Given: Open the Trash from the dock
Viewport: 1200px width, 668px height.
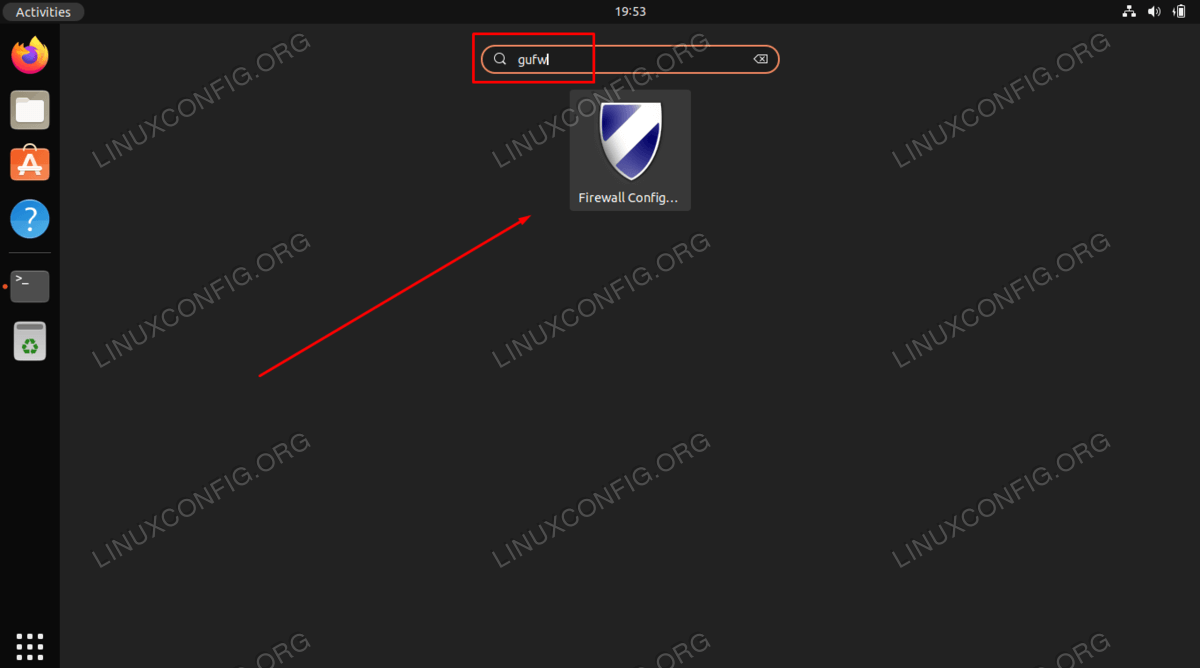Looking at the screenshot, I should click(x=30, y=341).
